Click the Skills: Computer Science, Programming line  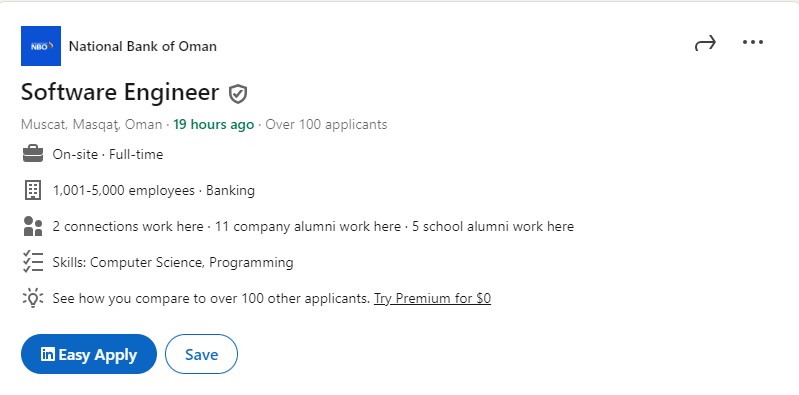[173, 262]
